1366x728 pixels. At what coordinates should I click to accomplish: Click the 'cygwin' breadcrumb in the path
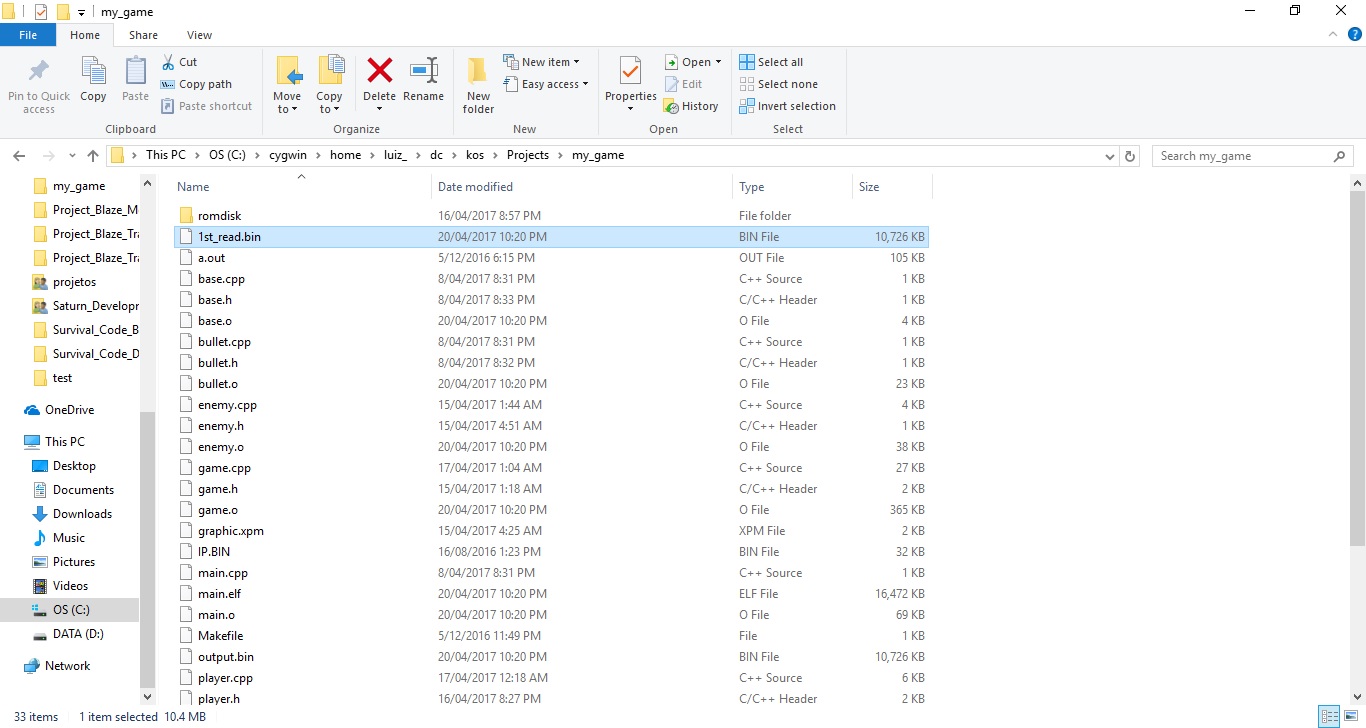[288, 155]
